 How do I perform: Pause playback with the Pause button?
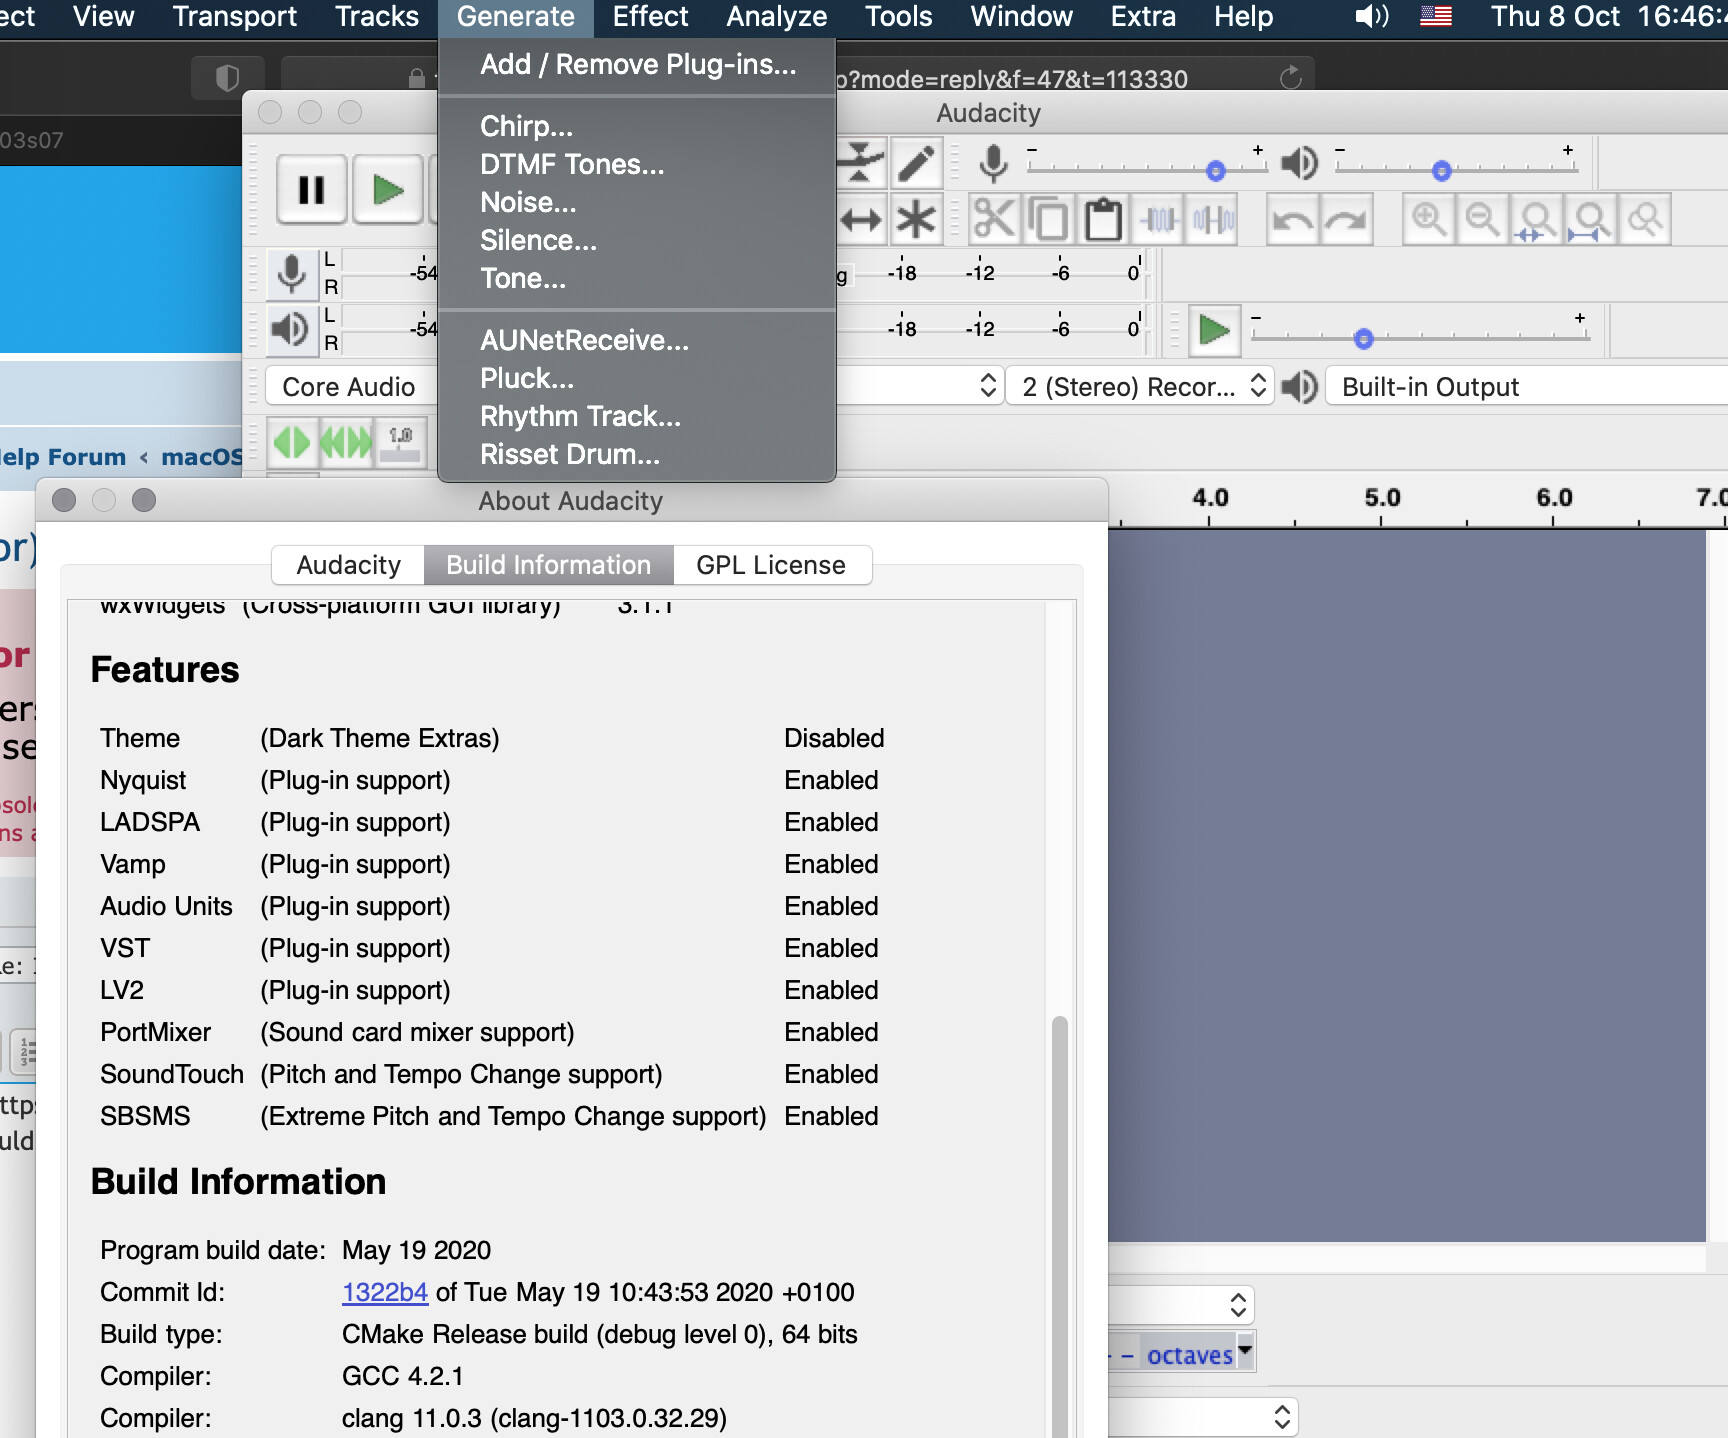pyautogui.click(x=311, y=189)
